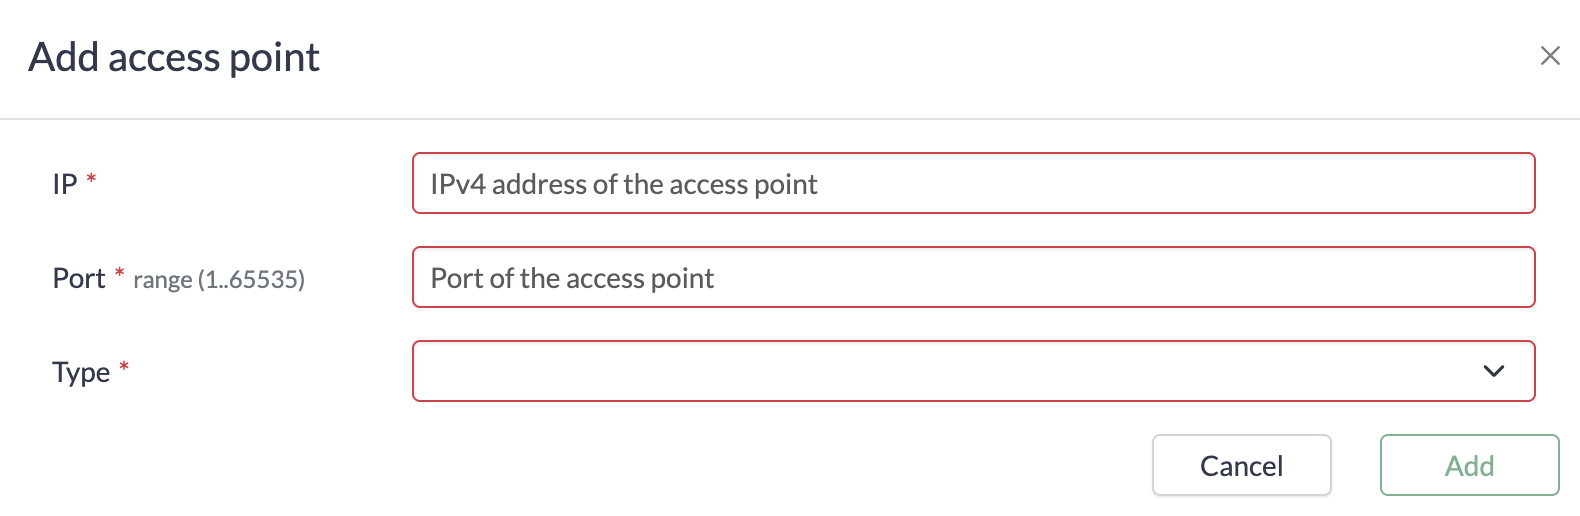1580x516 pixels.
Task: Select the IPv4 address placeholder text
Action: coord(623,184)
